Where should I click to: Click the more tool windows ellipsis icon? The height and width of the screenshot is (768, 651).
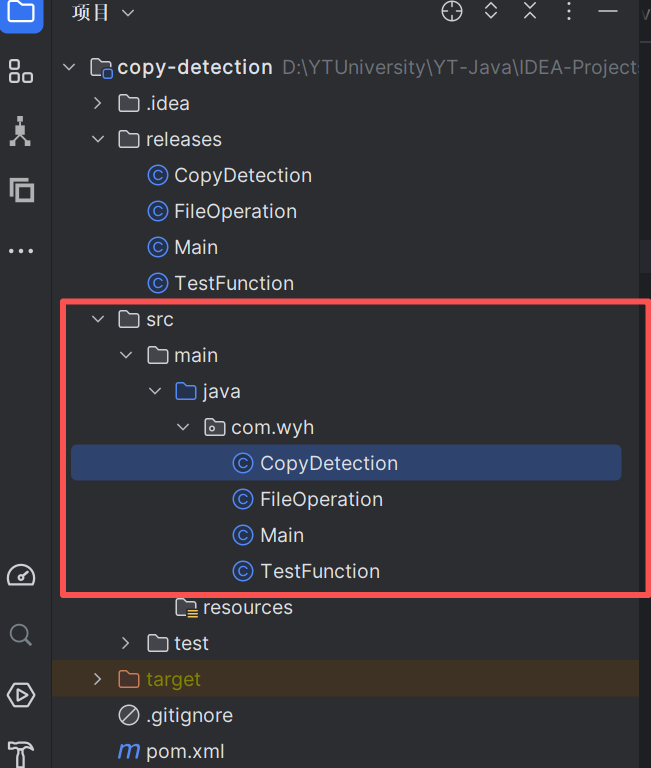pos(21,251)
